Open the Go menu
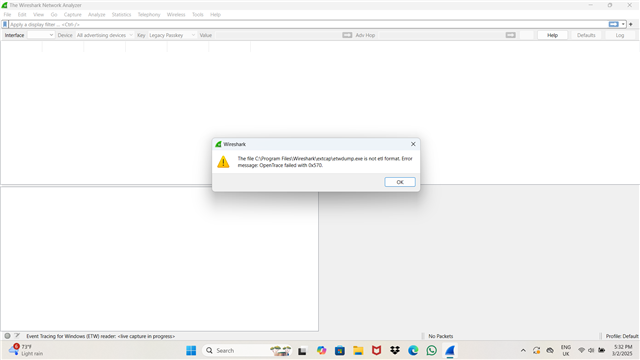The height and width of the screenshot is (360, 640). (x=54, y=15)
